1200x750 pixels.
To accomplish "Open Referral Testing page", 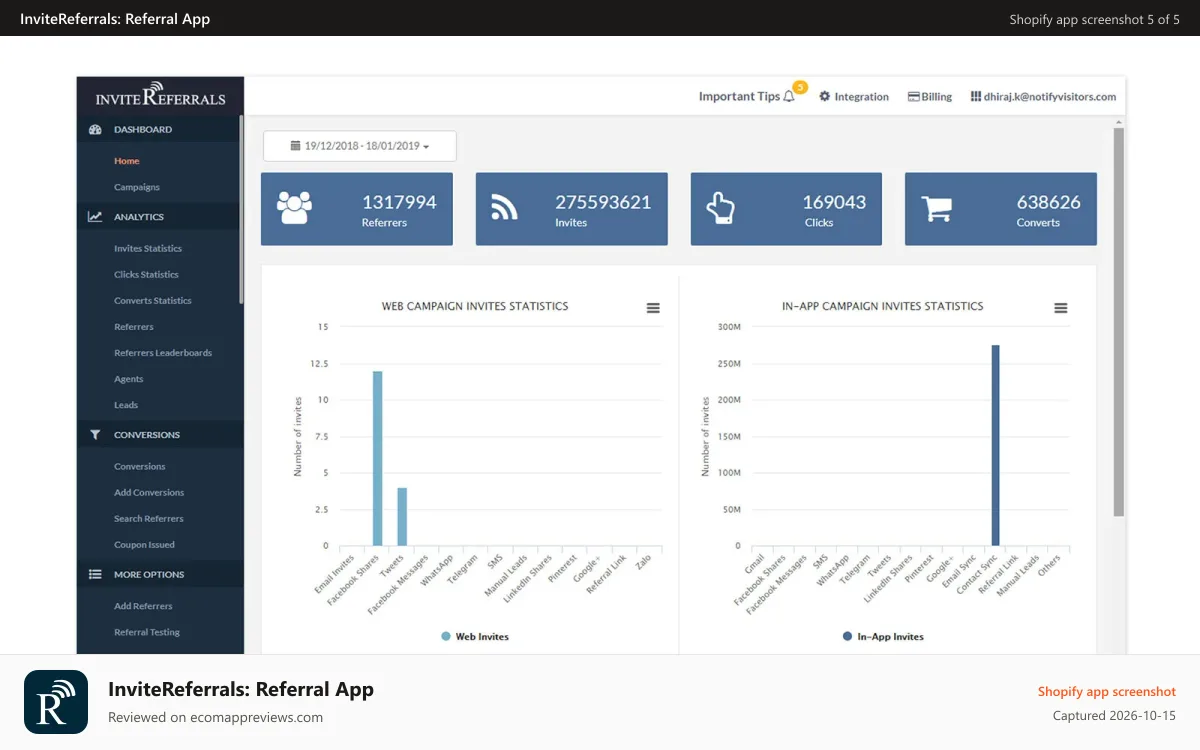I will click(147, 632).
